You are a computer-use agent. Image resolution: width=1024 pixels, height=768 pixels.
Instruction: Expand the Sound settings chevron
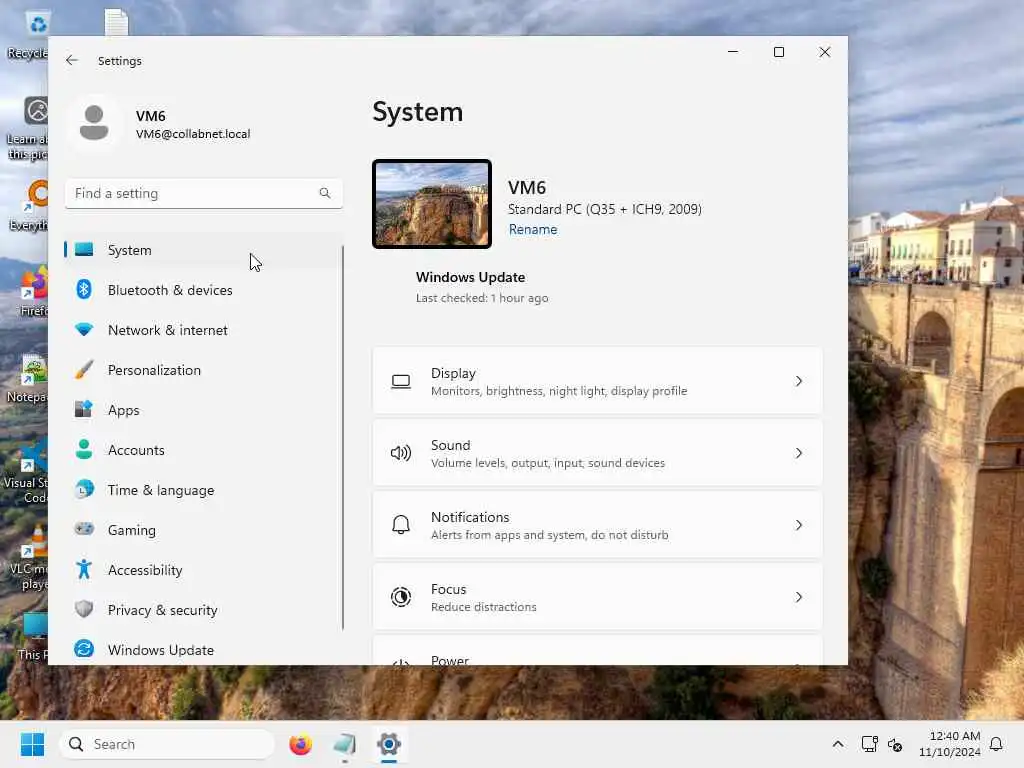pos(799,453)
